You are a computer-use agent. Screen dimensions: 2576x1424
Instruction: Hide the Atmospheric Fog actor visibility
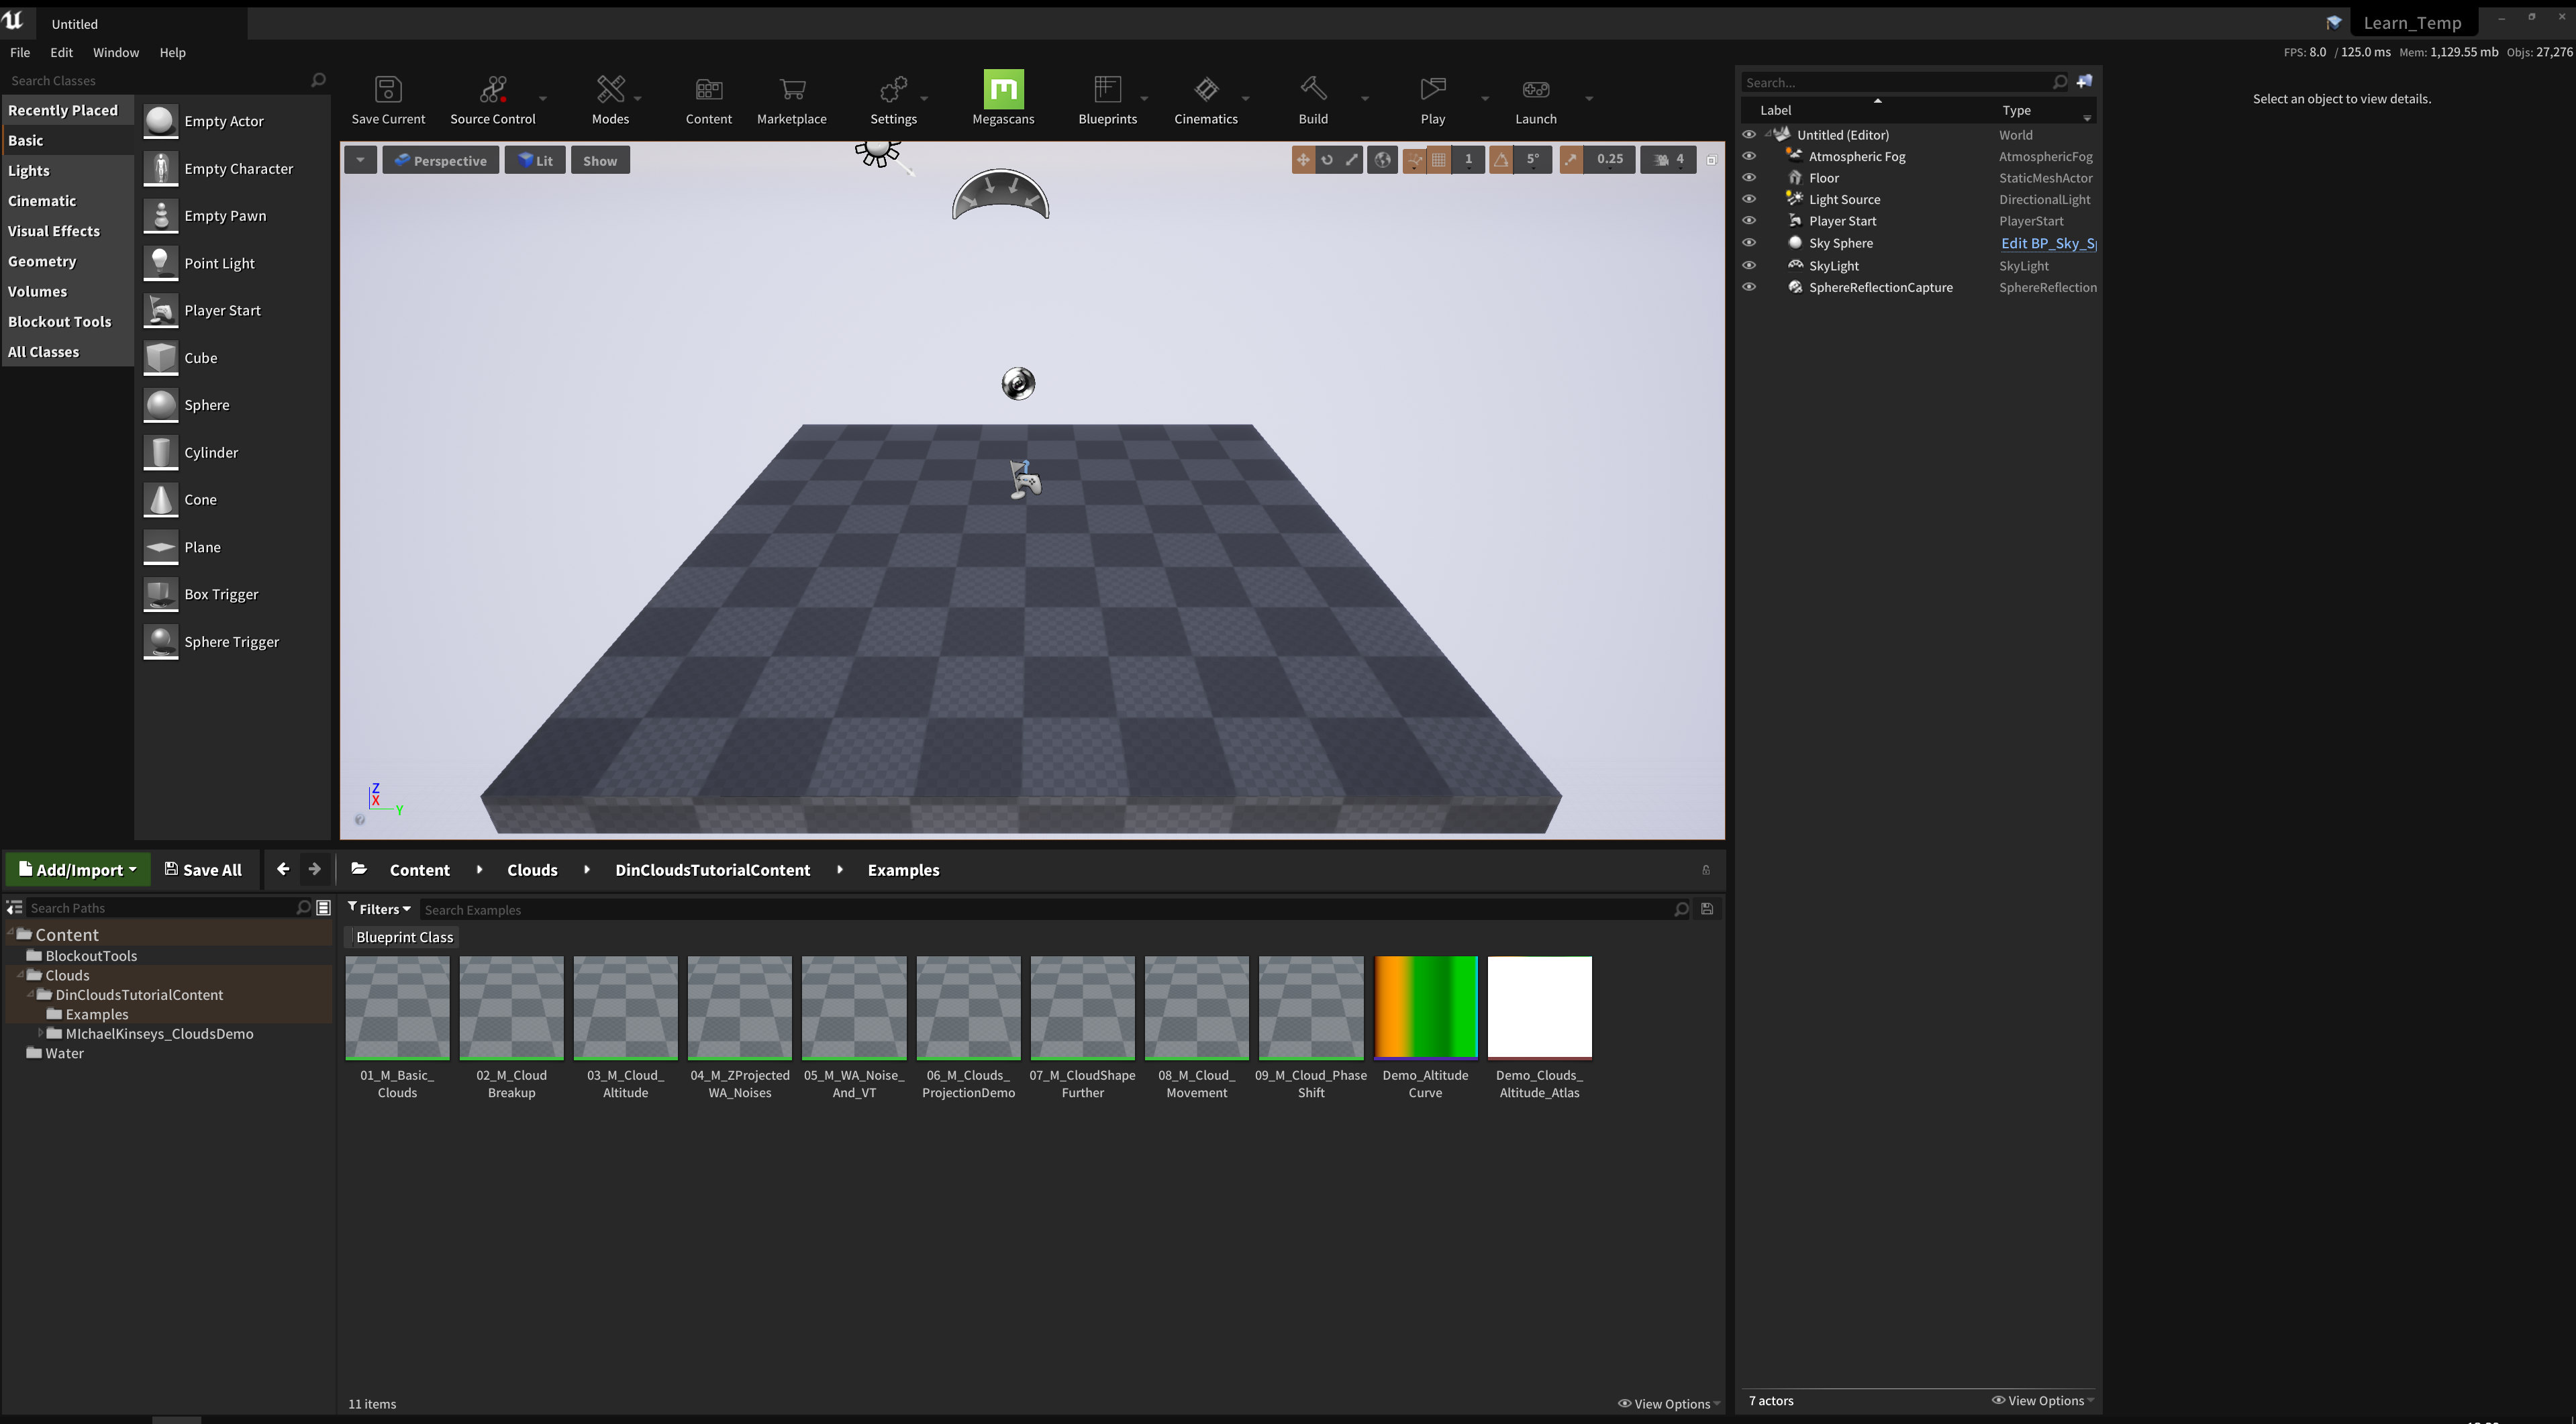tap(1749, 156)
